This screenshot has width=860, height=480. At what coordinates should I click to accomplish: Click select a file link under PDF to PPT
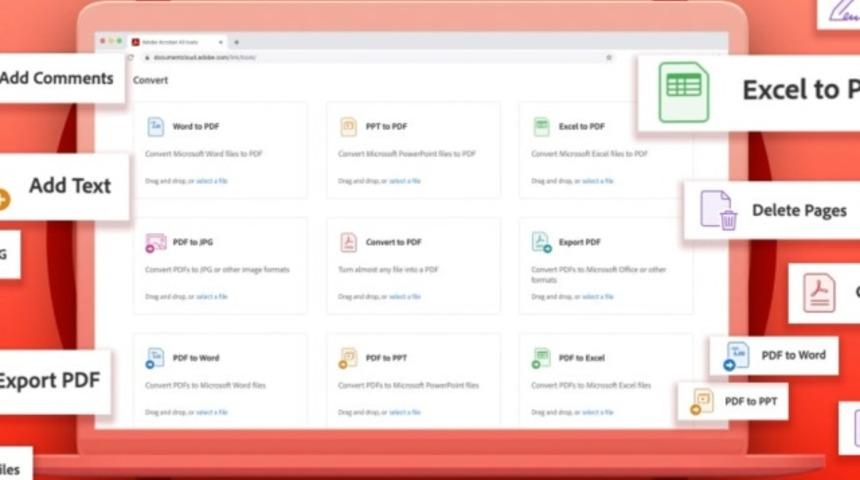point(405,413)
